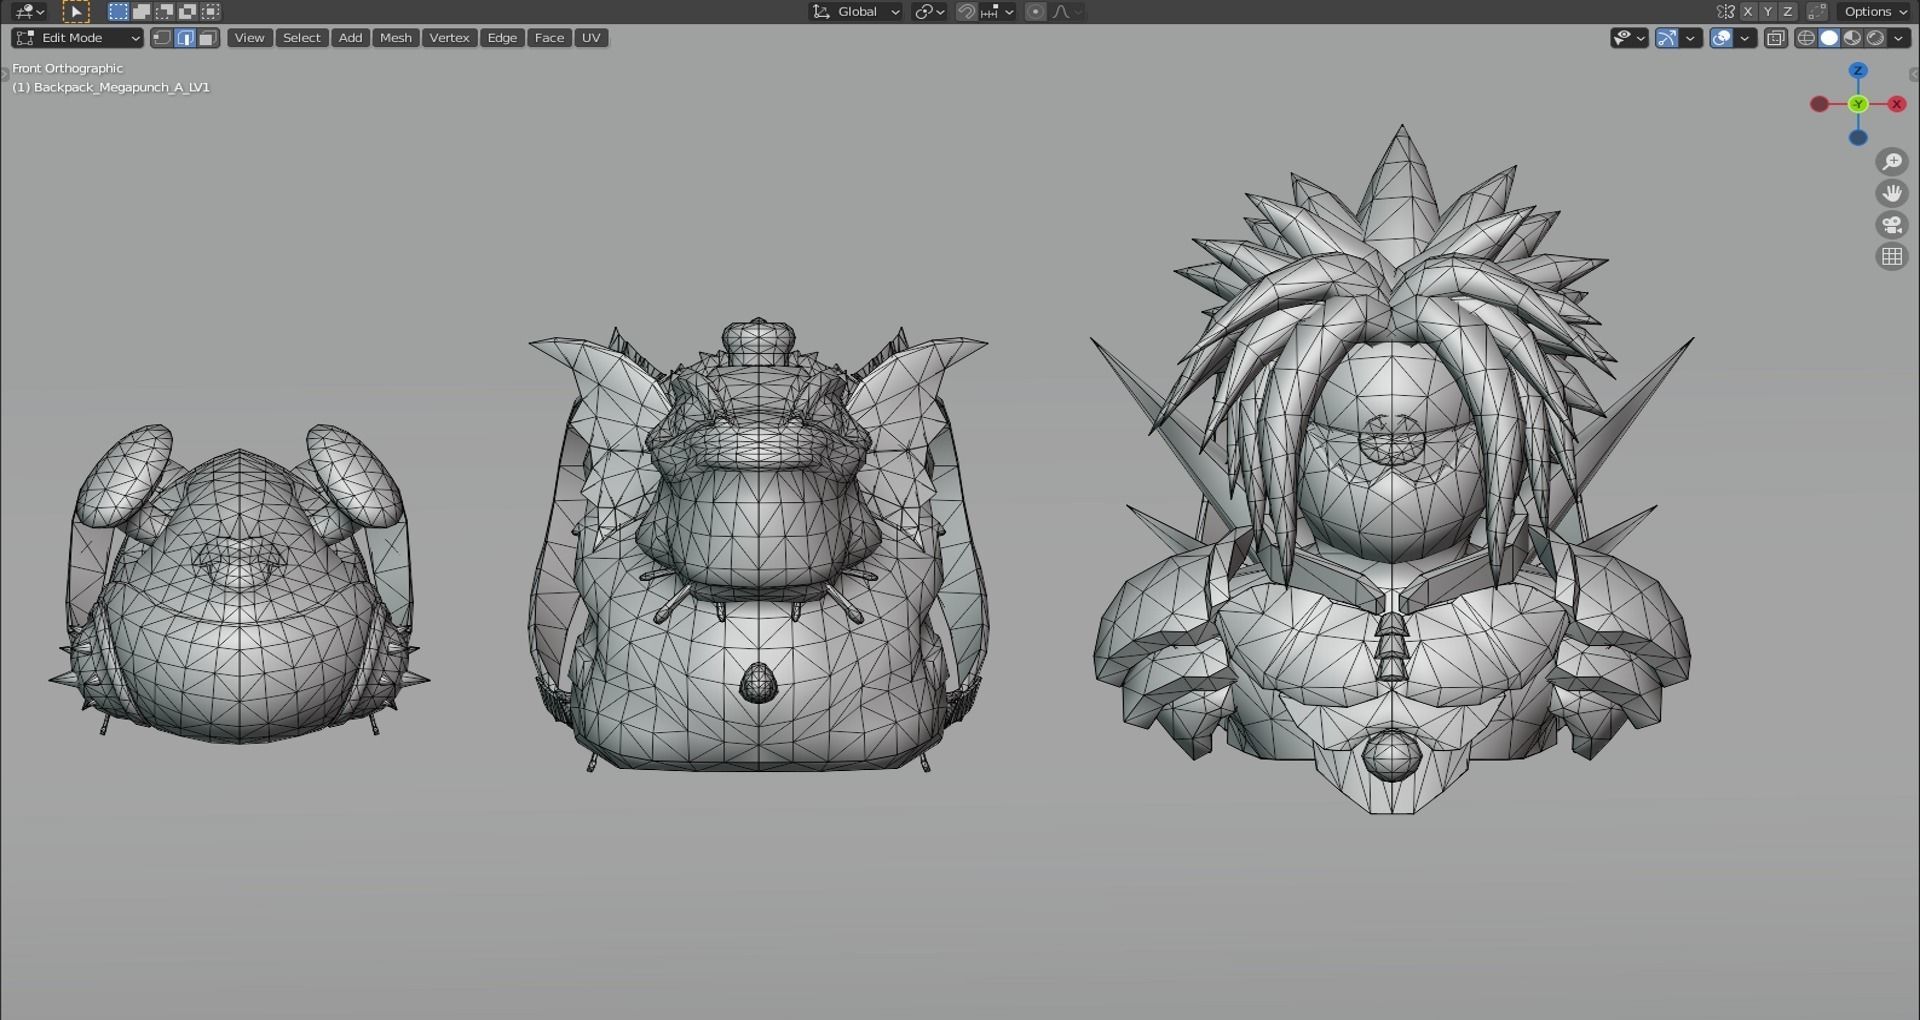Open Global transform orientation dropdown
The image size is (1920, 1020).
856,12
